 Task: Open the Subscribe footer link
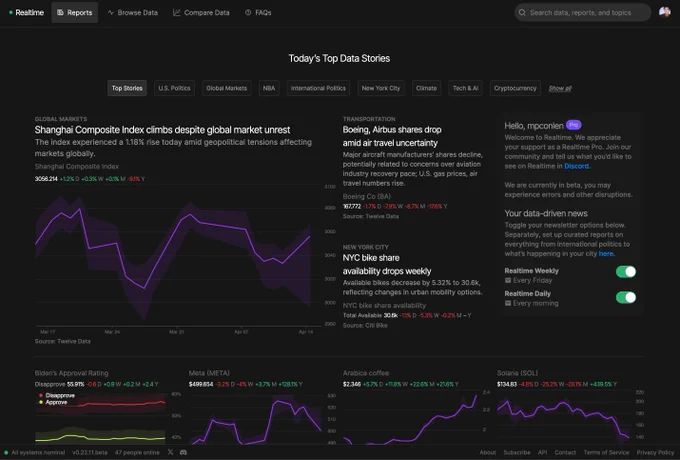pos(517,452)
